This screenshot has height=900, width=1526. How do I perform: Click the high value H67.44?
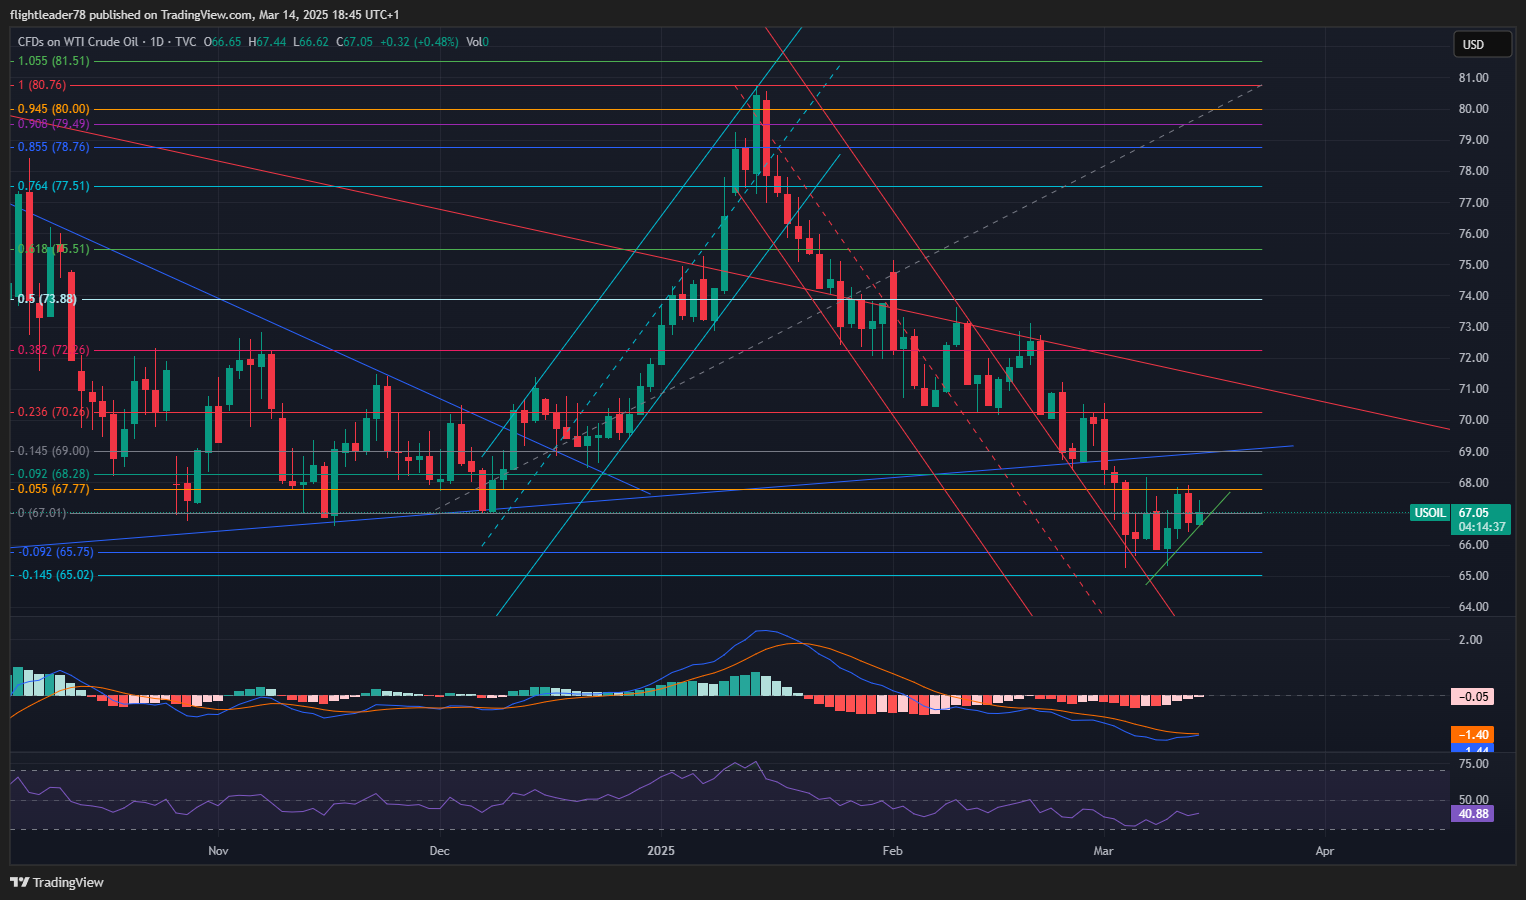point(268,42)
